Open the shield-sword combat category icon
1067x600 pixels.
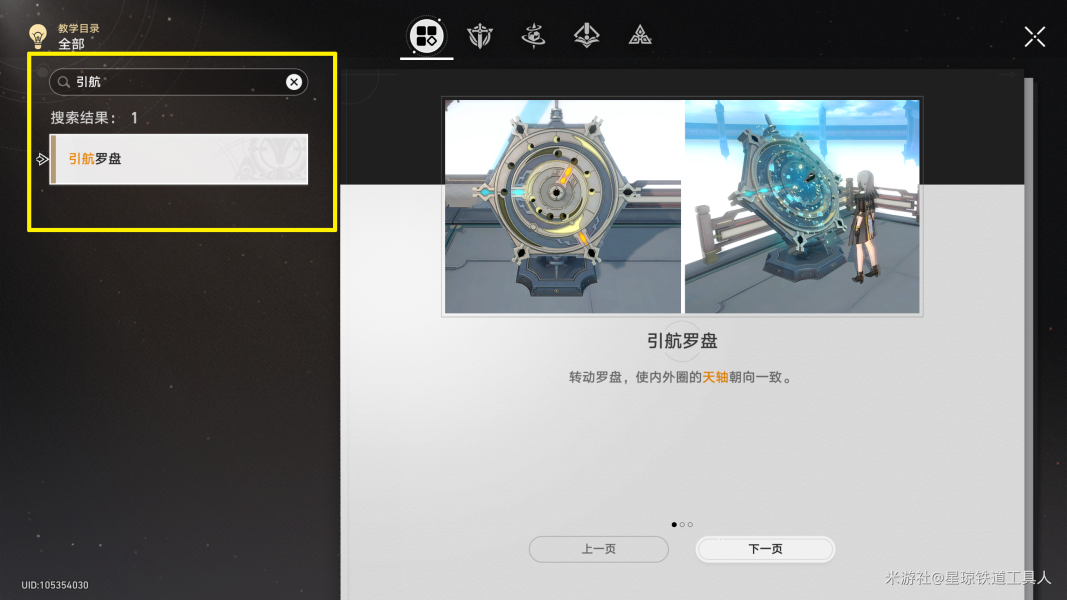[480, 35]
